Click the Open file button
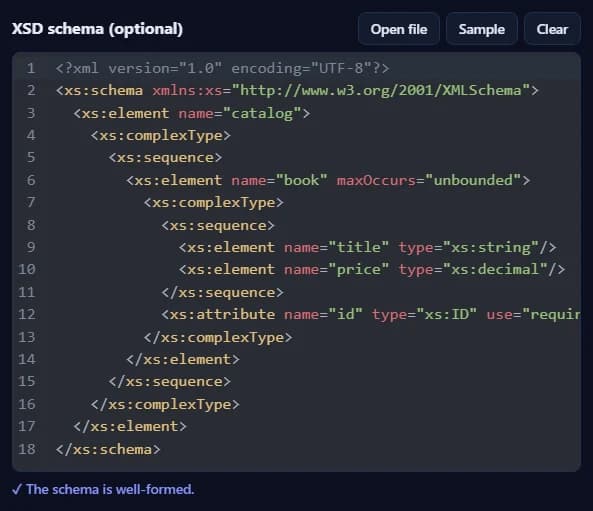 click(x=399, y=29)
